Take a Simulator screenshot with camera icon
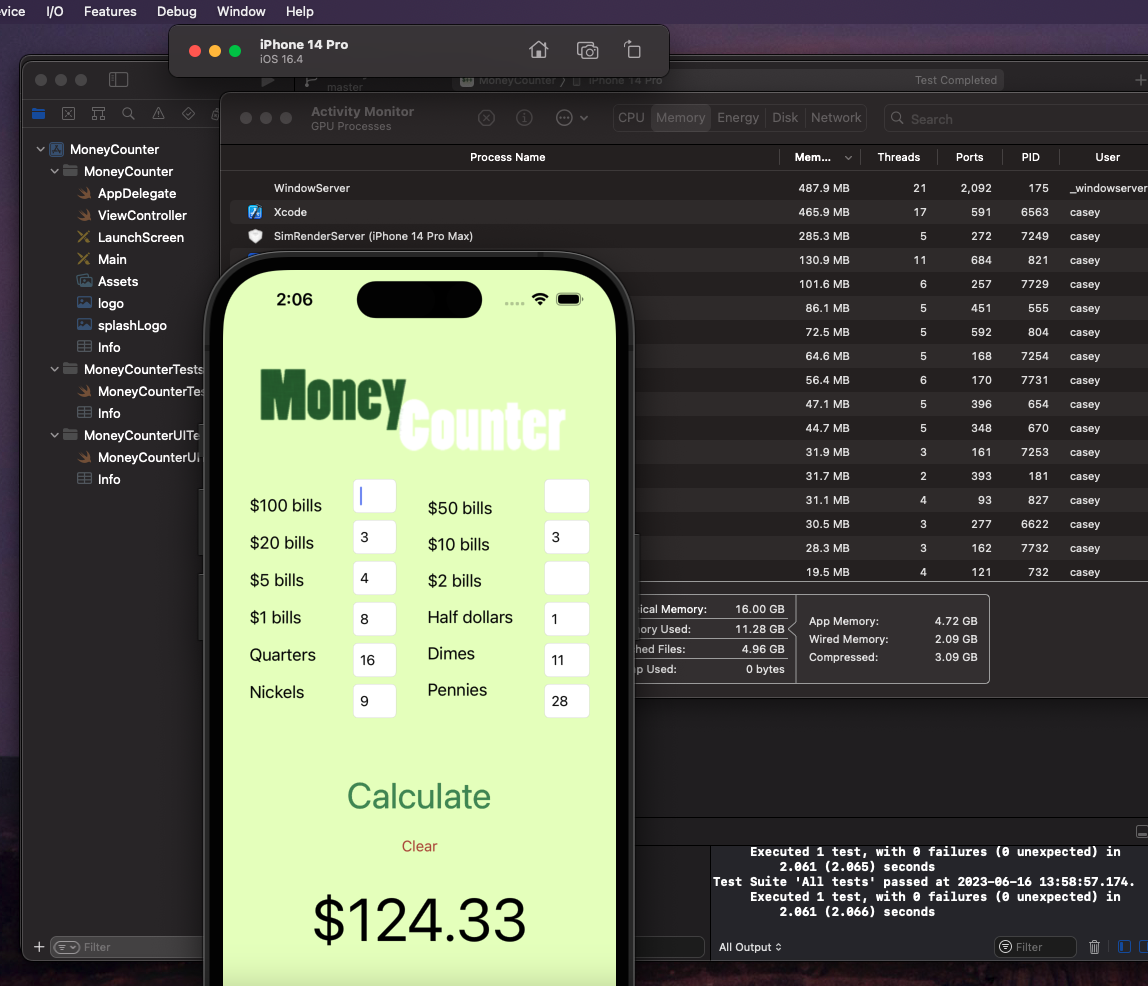This screenshot has width=1148, height=986. [x=587, y=50]
